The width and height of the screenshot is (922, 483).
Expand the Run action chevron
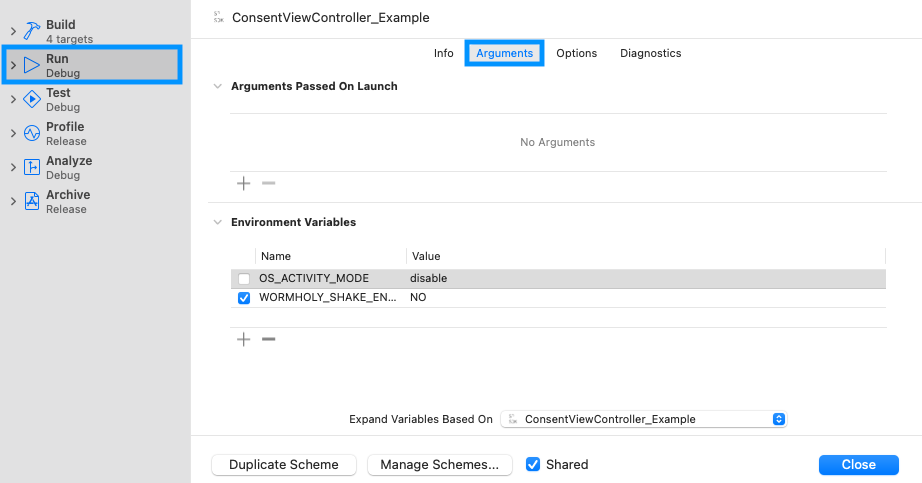(13, 65)
